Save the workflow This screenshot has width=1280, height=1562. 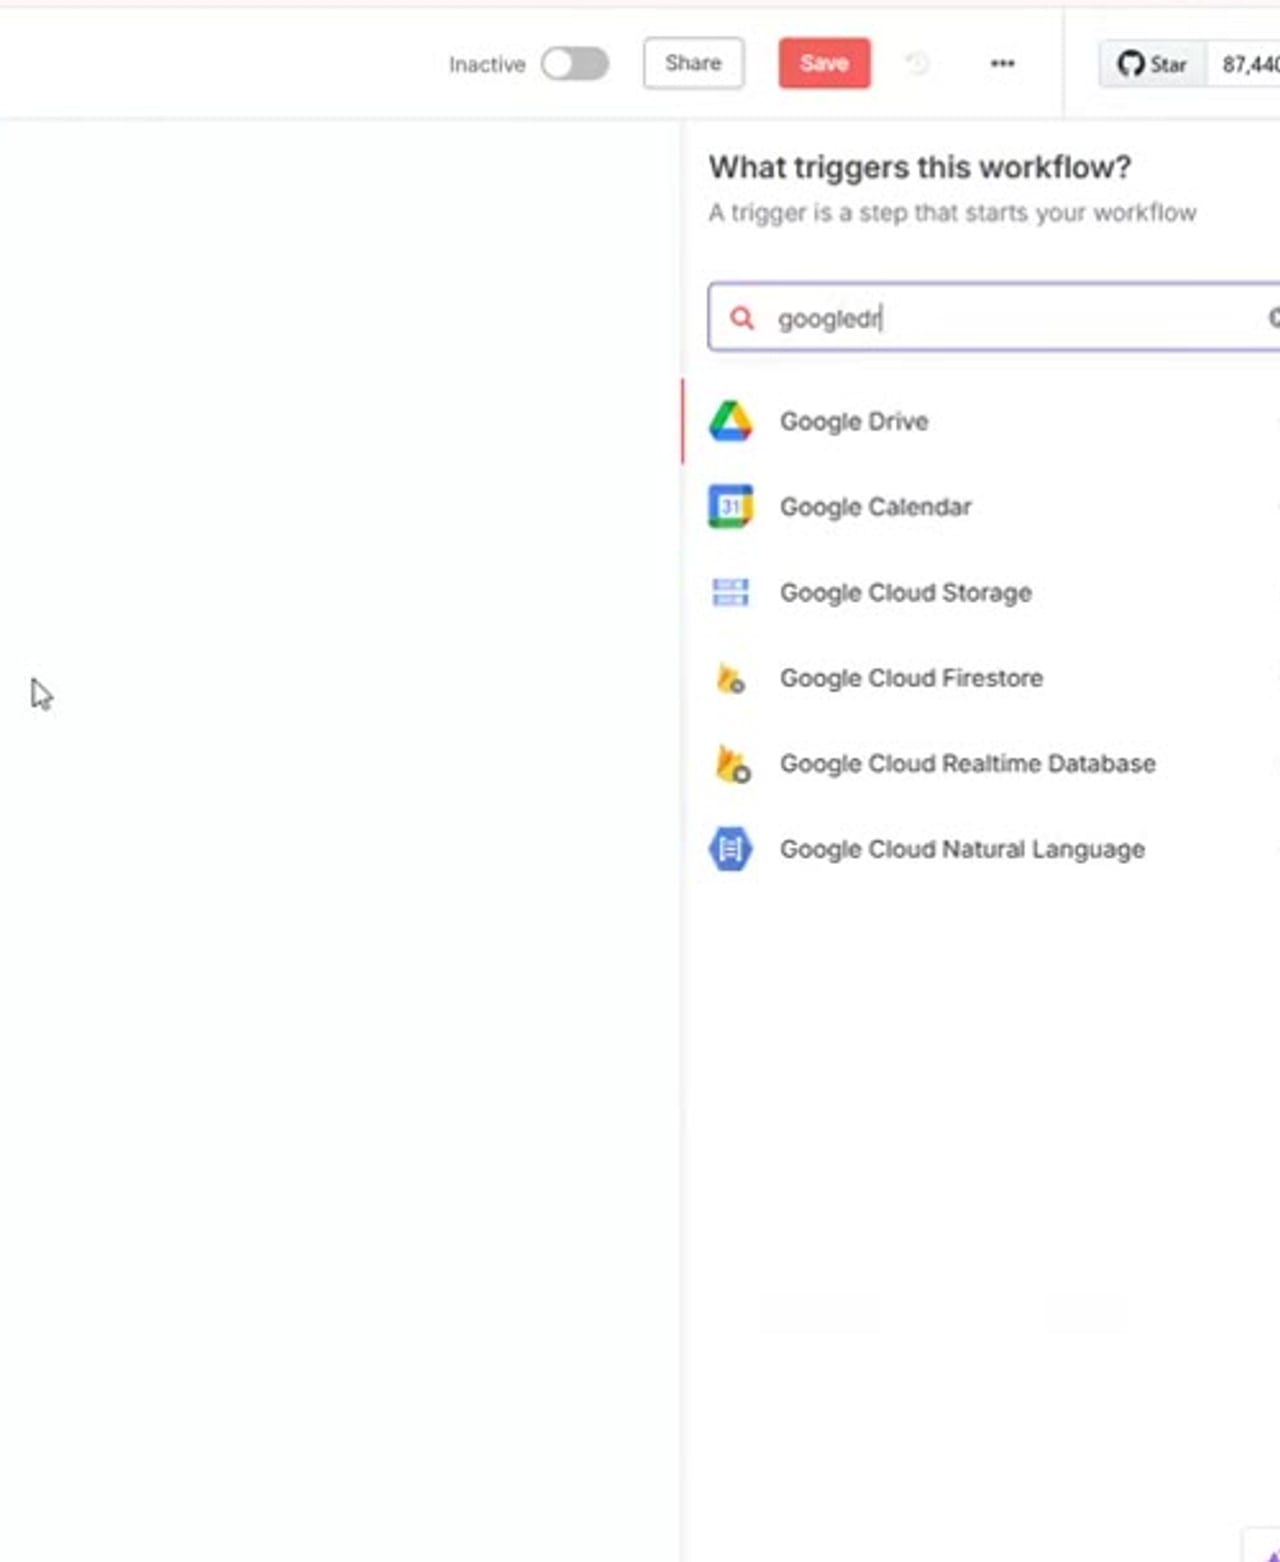[824, 63]
